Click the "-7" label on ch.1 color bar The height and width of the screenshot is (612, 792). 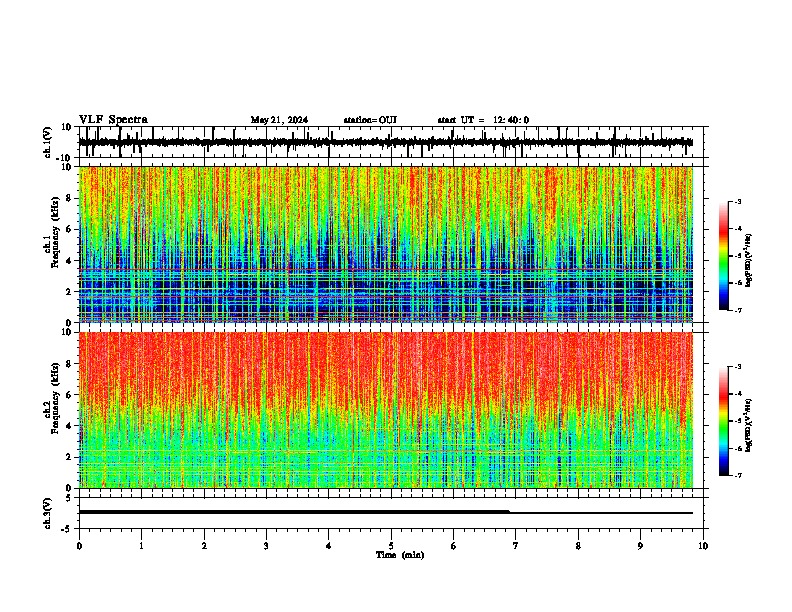click(x=738, y=310)
